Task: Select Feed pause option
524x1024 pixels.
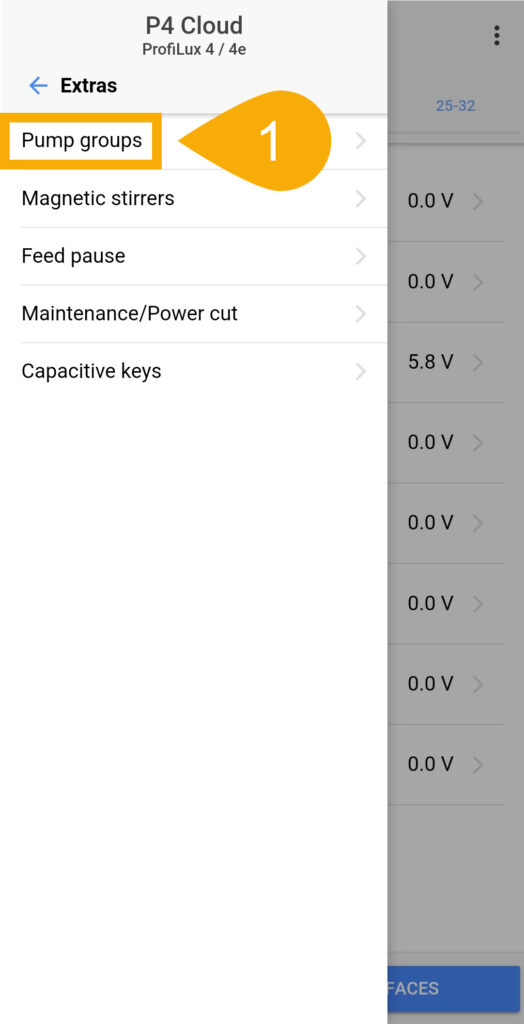Action: pos(193,256)
